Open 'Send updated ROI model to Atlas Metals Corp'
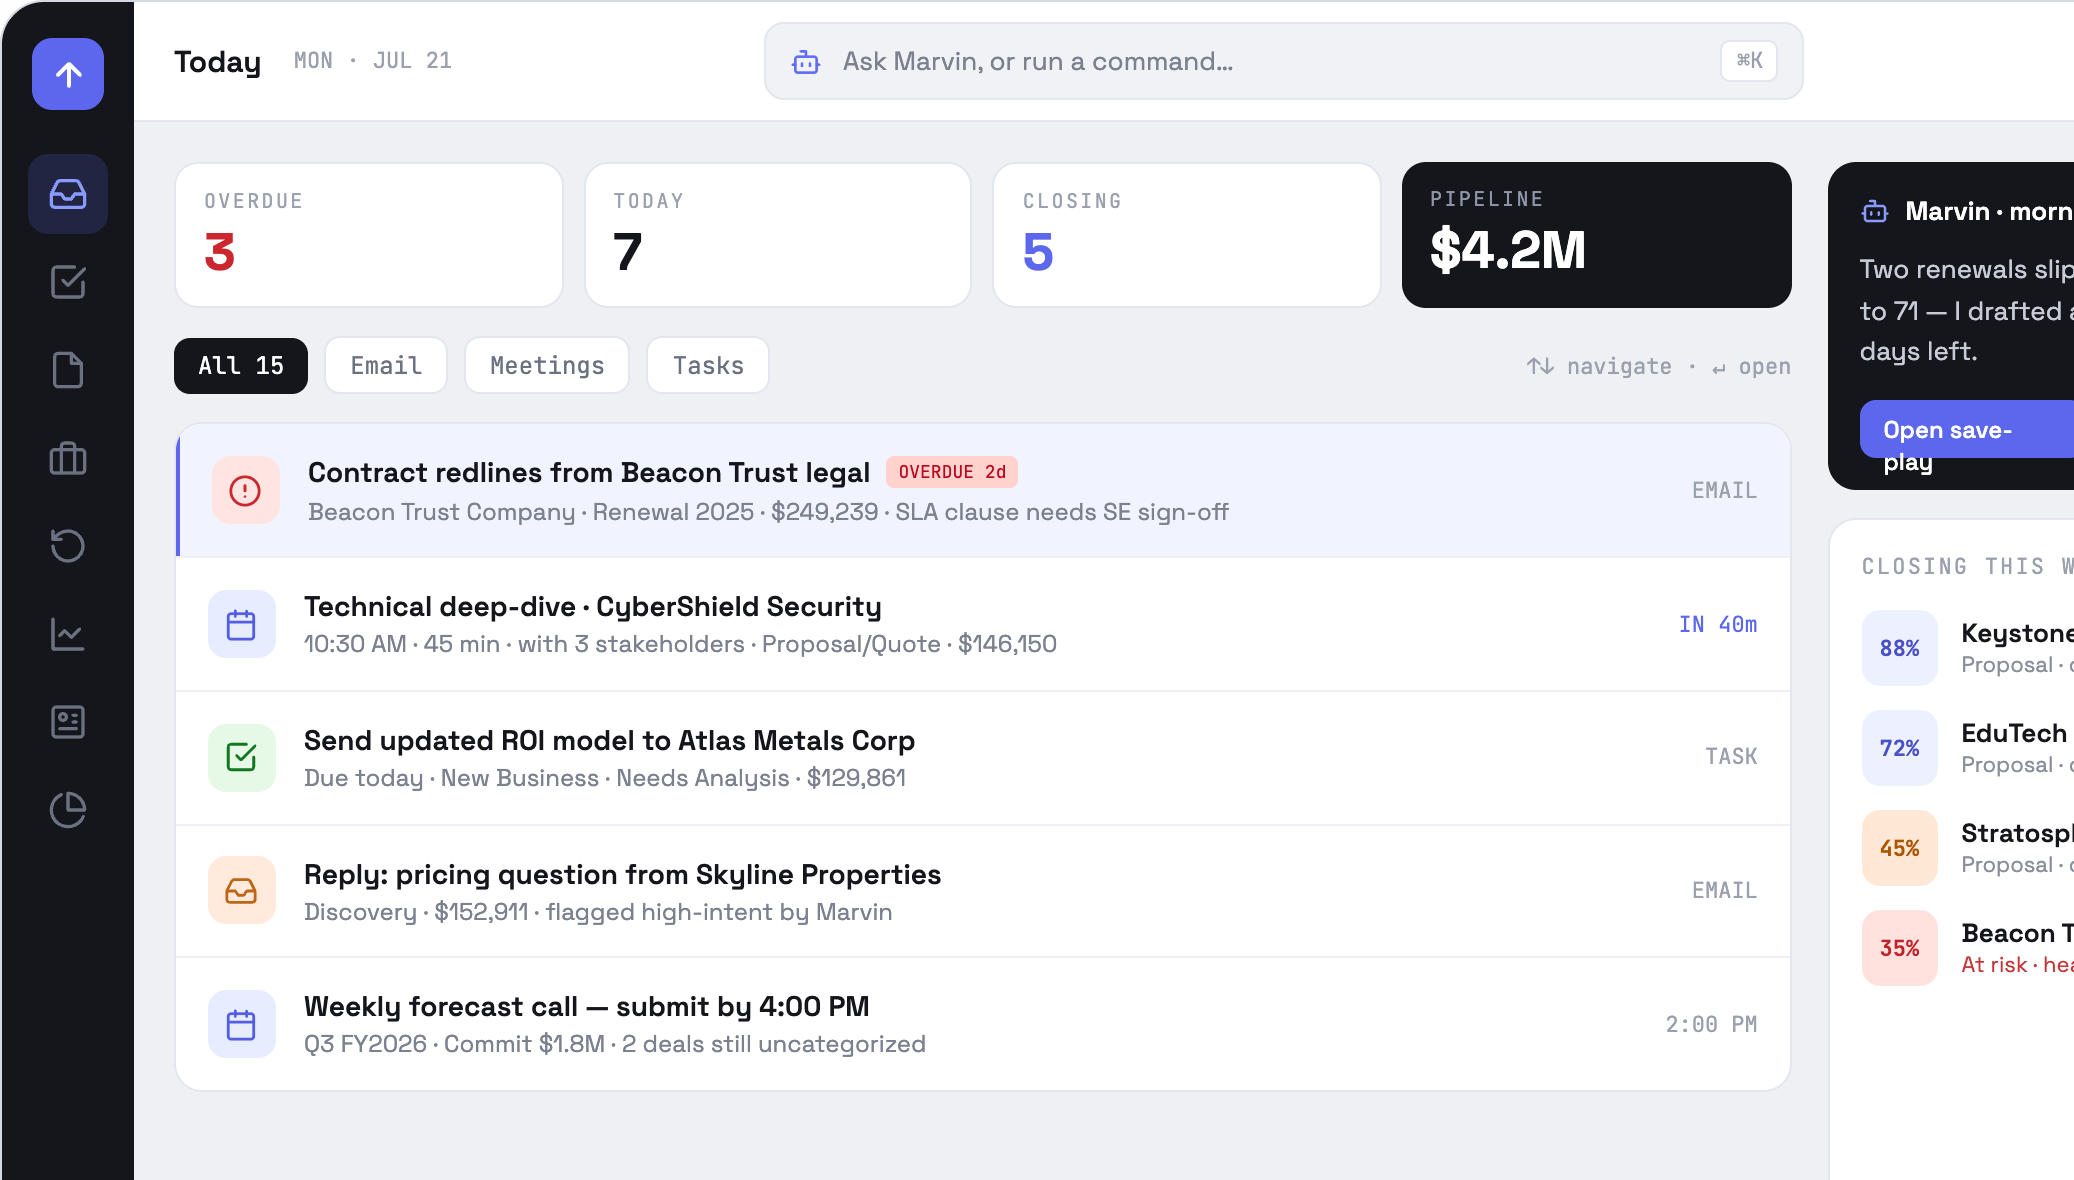 [984, 758]
